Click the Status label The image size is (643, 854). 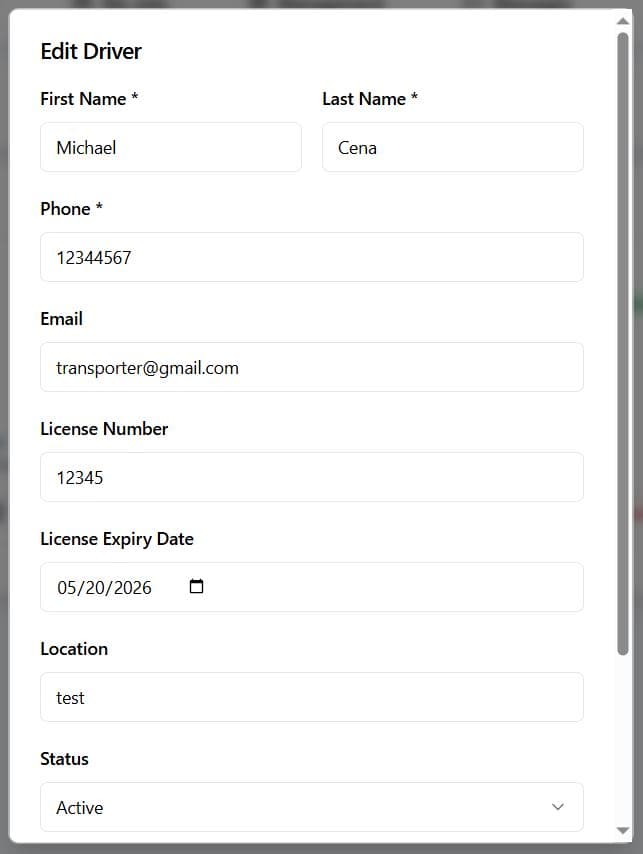point(64,759)
